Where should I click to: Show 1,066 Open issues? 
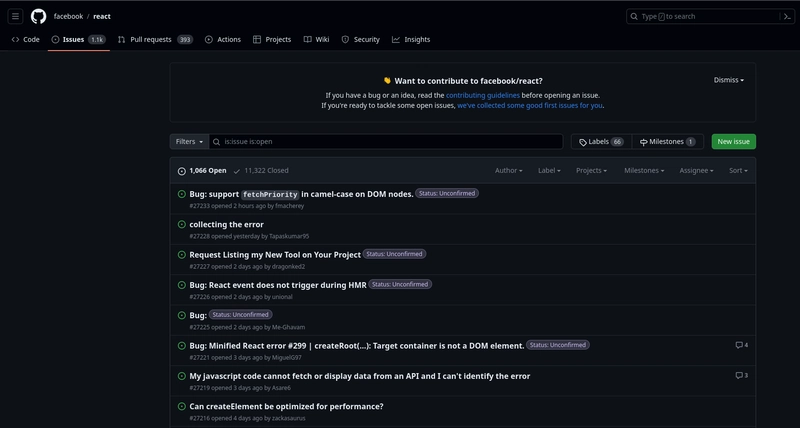tap(202, 171)
